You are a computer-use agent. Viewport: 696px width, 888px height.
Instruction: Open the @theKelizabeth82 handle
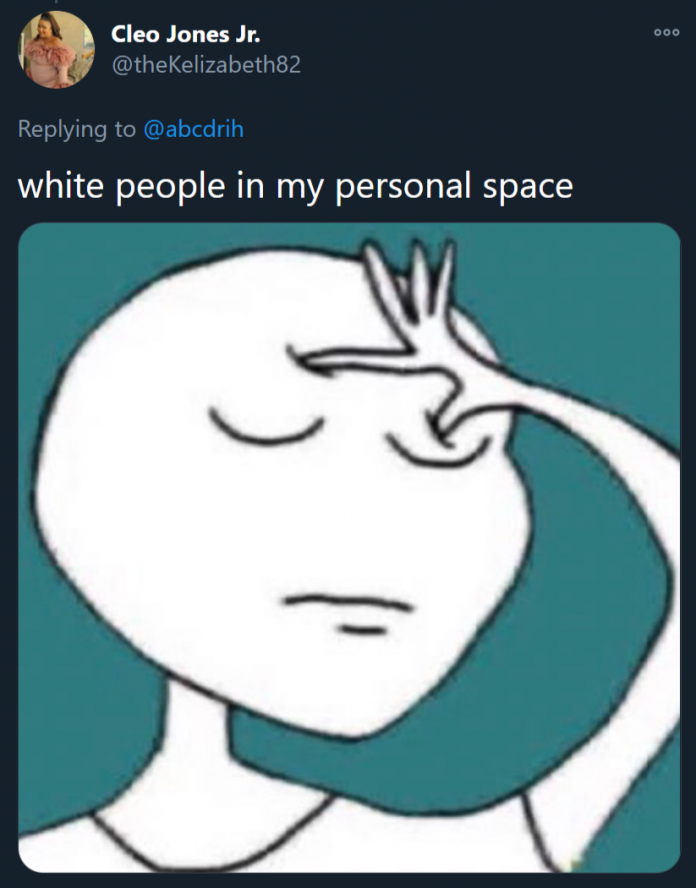click(206, 65)
